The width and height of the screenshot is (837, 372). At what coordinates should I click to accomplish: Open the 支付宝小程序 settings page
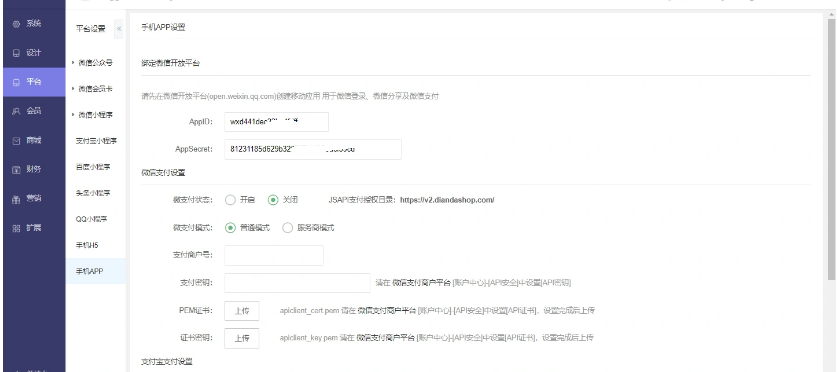pyautogui.click(x=96, y=141)
